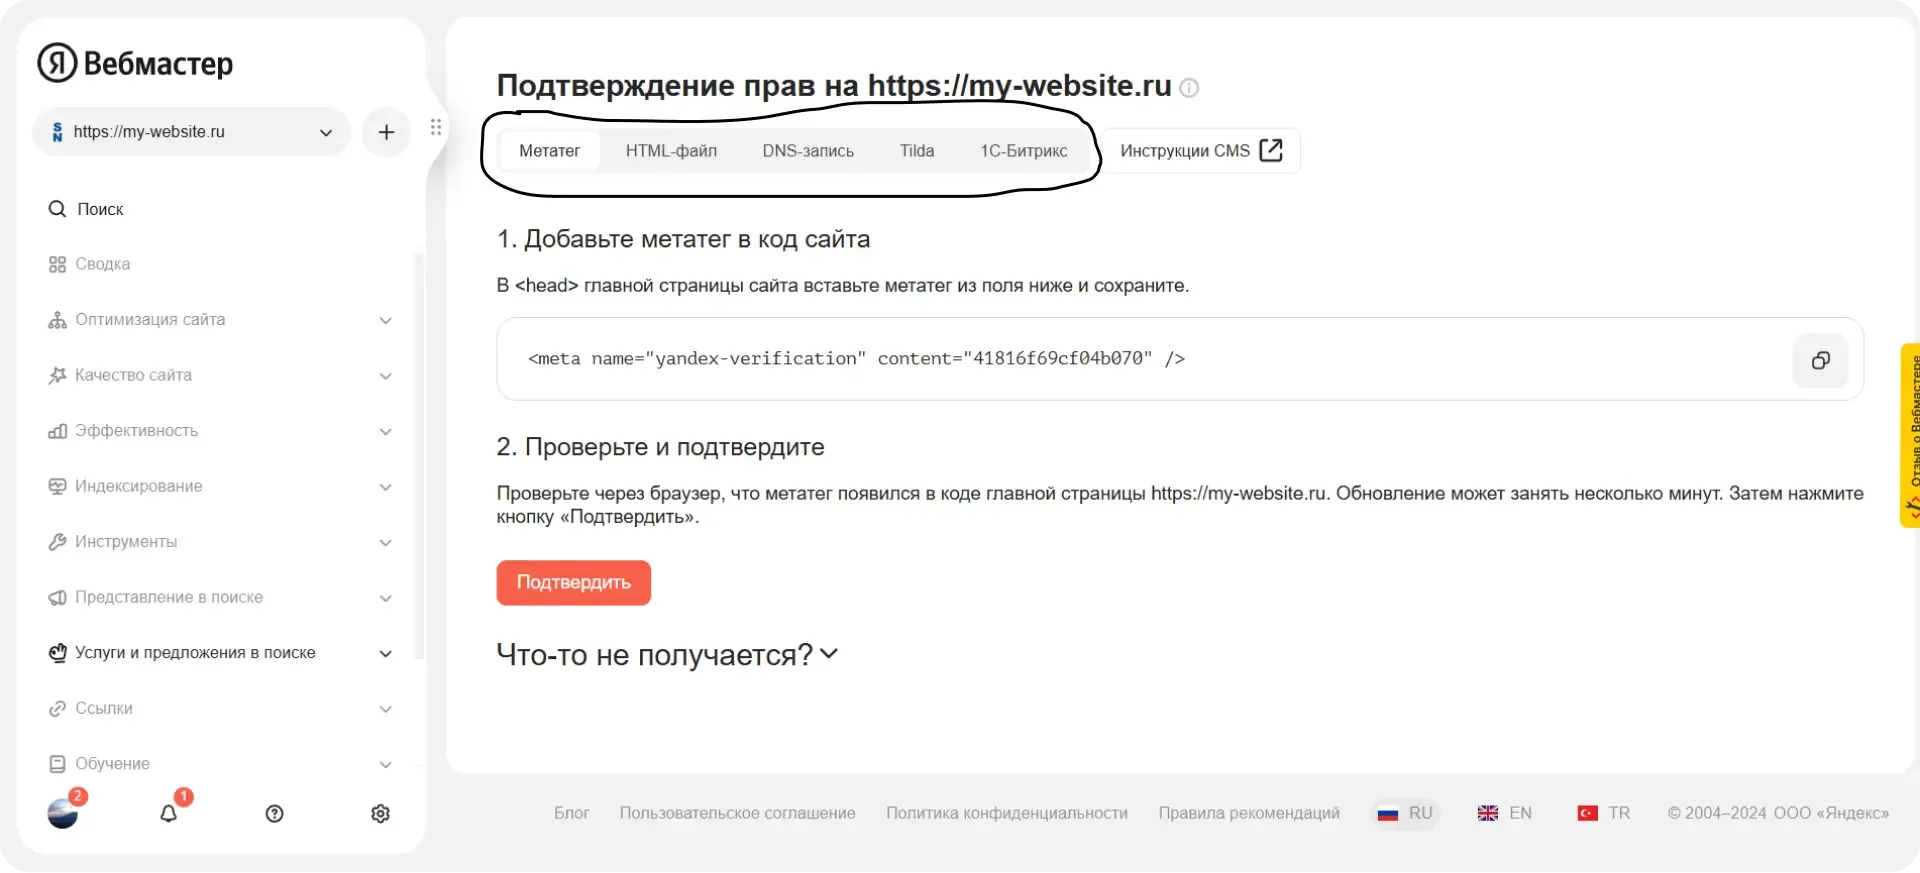Open help question mark icon
The image size is (1920, 873).
point(275,814)
